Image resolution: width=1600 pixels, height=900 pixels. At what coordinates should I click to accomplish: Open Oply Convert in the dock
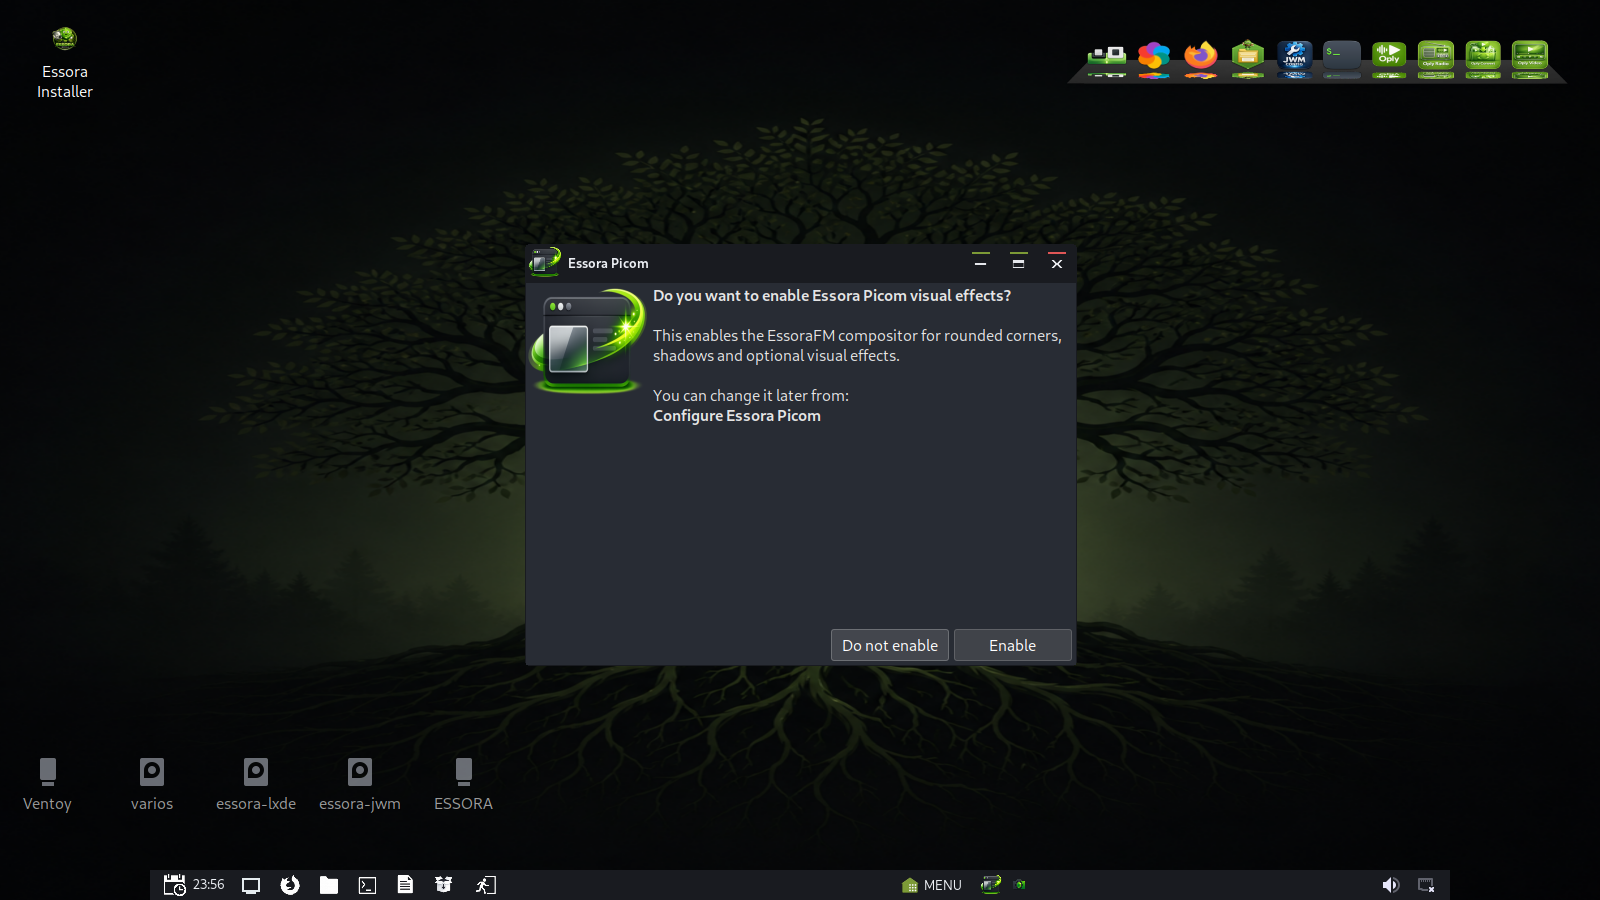click(x=1483, y=56)
